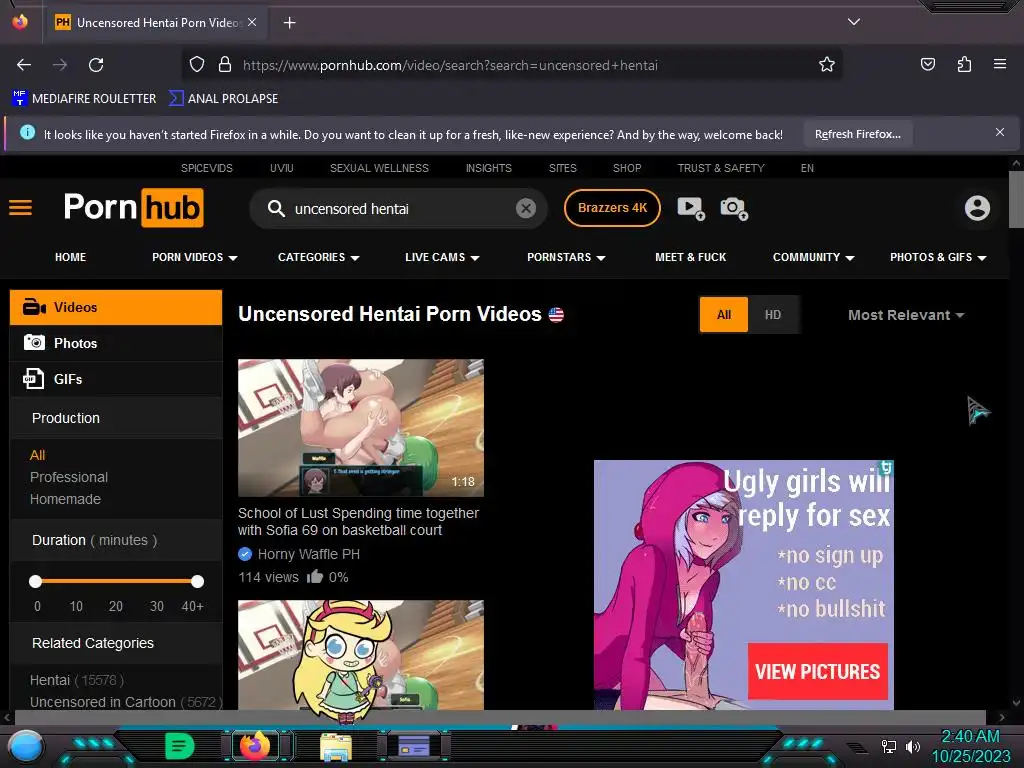This screenshot has width=1024, height=768.
Task: Open the list all tabs chevron
Action: click(x=854, y=22)
